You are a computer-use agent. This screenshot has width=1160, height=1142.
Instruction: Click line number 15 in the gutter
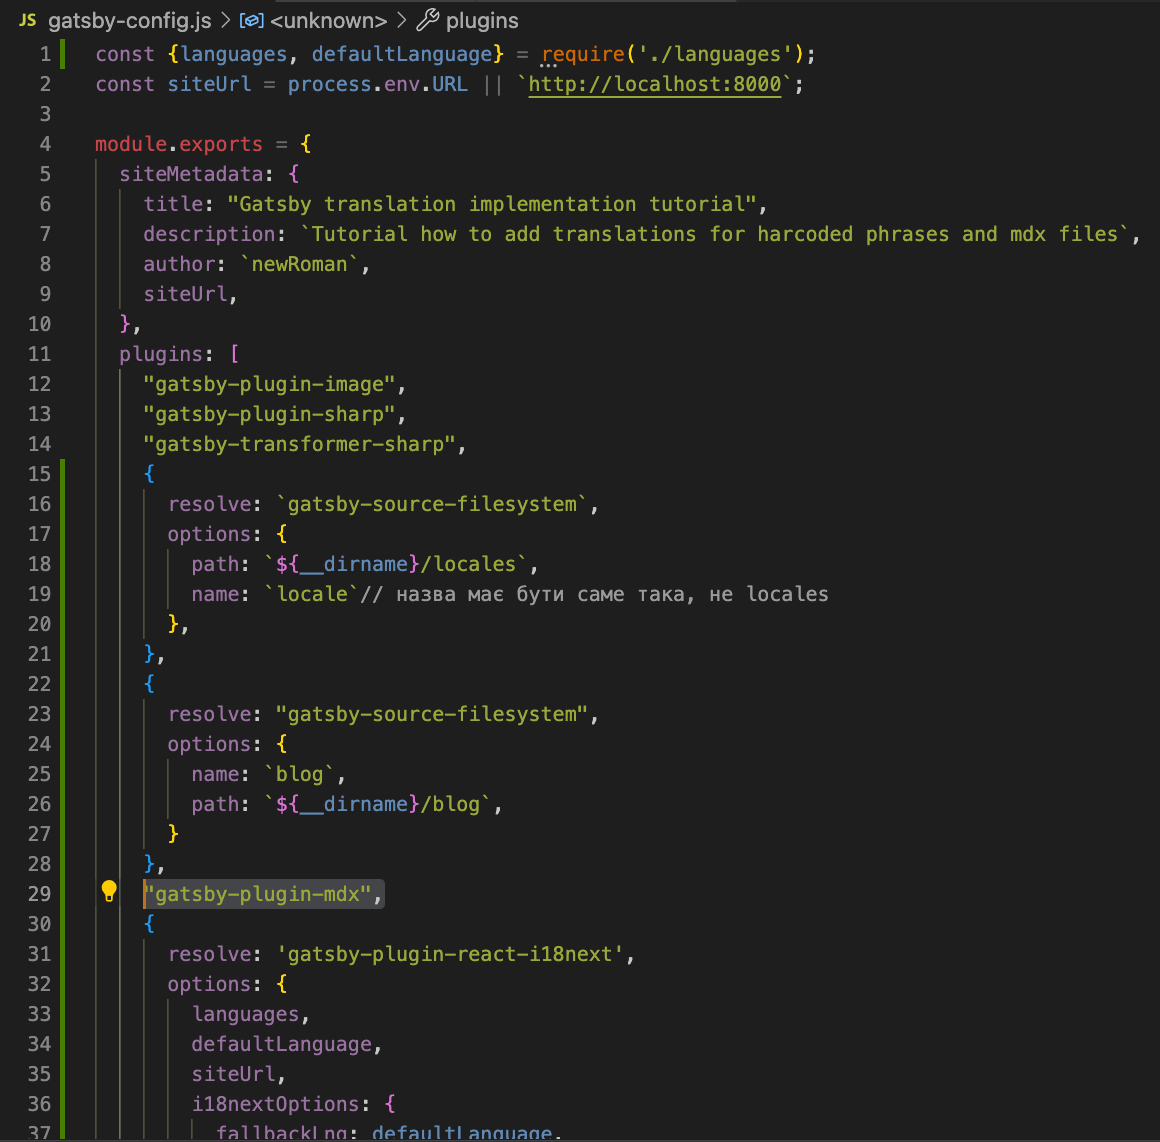click(39, 473)
